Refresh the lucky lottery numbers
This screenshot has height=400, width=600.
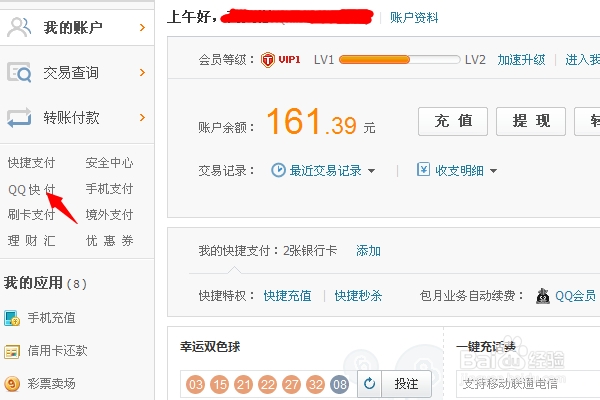click(x=369, y=384)
